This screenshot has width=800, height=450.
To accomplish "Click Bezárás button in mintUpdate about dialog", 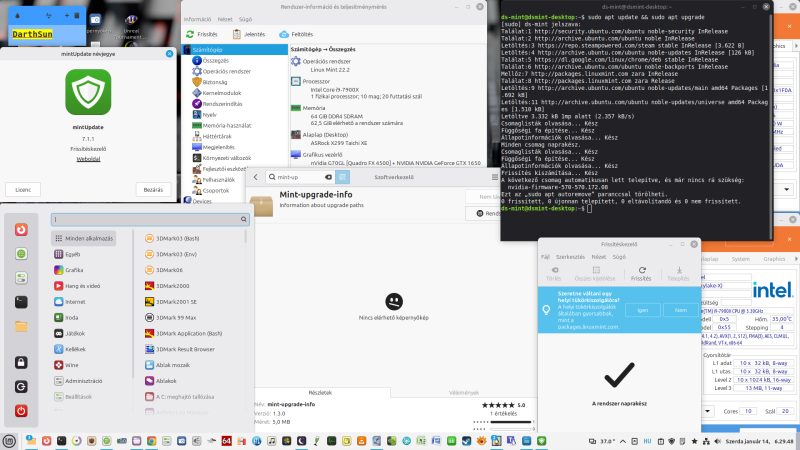I will 153,190.
